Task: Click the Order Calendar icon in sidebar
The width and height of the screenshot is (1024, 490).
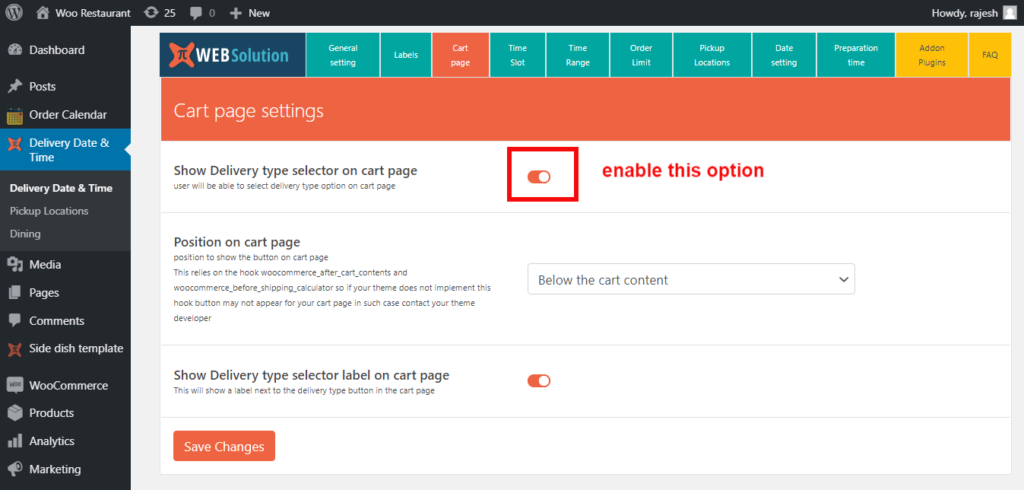Action: (15, 115)
